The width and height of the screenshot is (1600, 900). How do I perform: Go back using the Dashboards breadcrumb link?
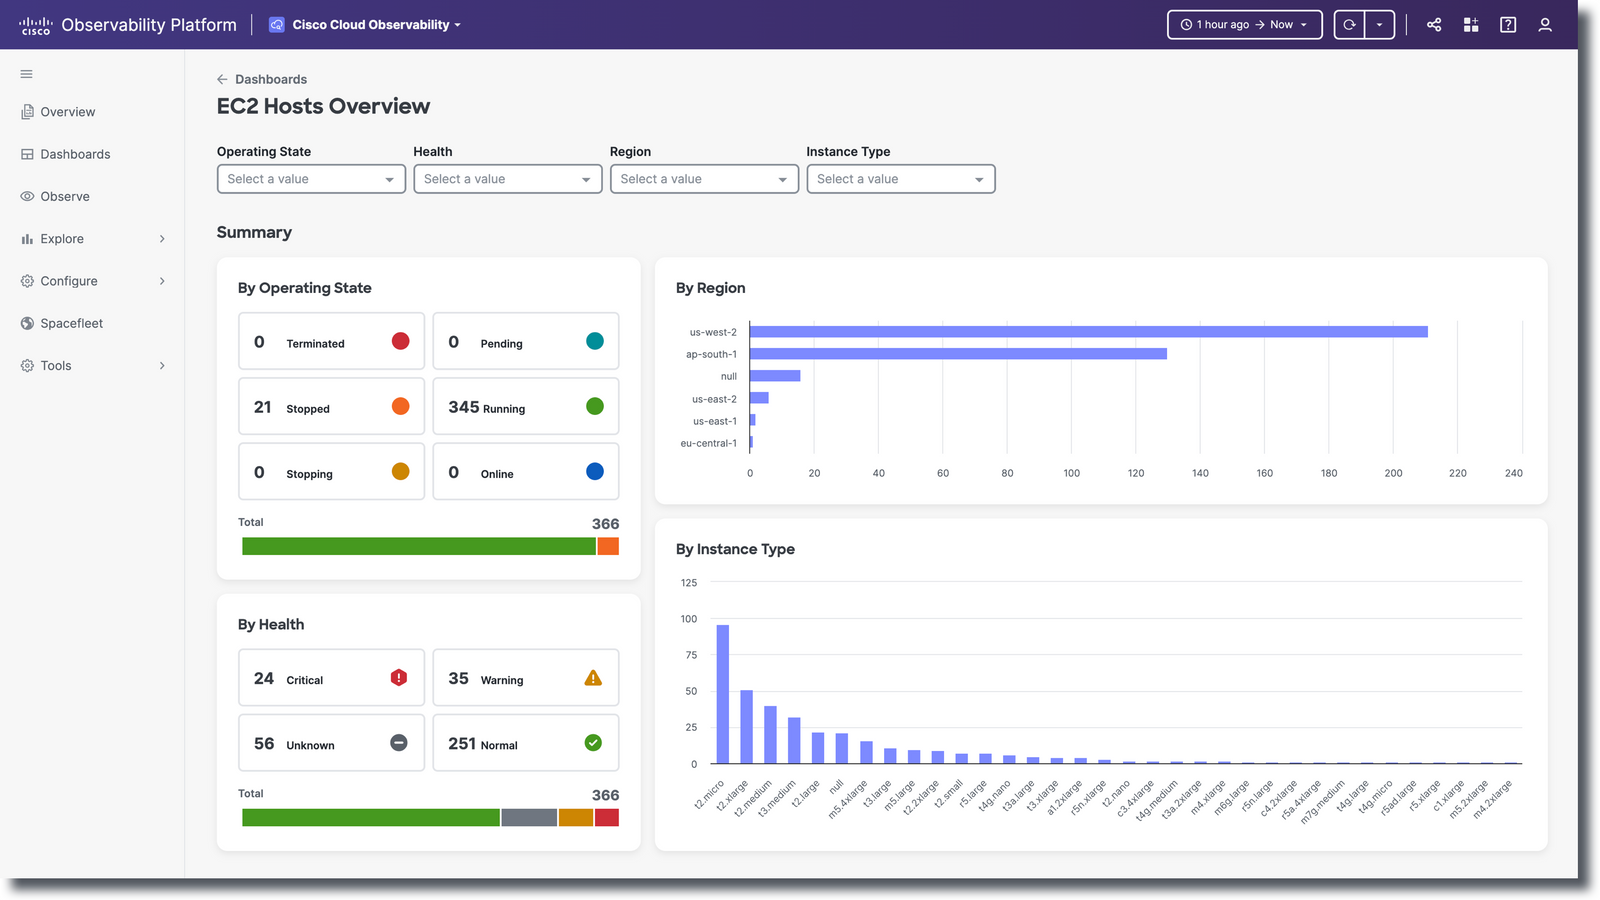point(270,79)
